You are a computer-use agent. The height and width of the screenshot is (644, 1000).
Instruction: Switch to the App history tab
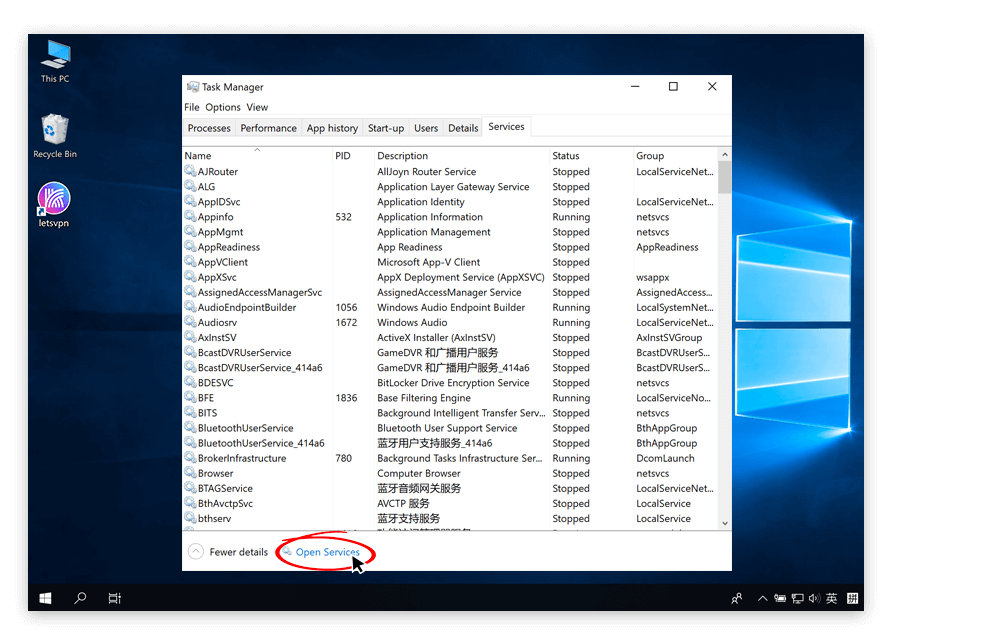click(x=332, y=128)
